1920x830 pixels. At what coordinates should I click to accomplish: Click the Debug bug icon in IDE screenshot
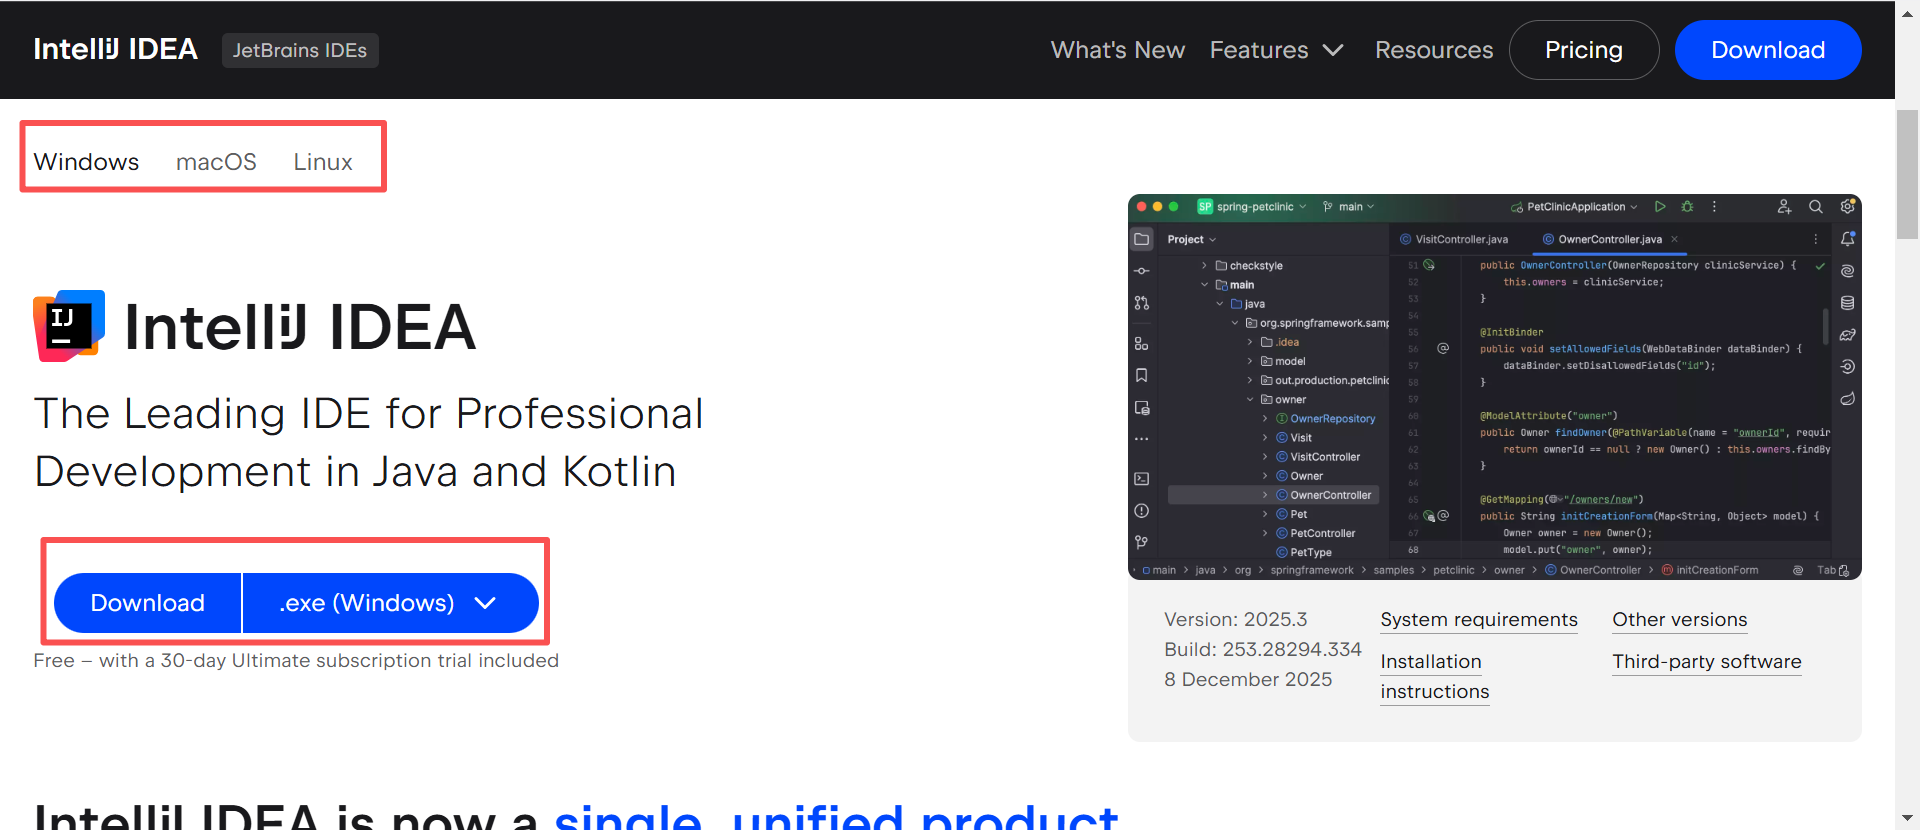pyautogui.click(x=1687, y=207)
